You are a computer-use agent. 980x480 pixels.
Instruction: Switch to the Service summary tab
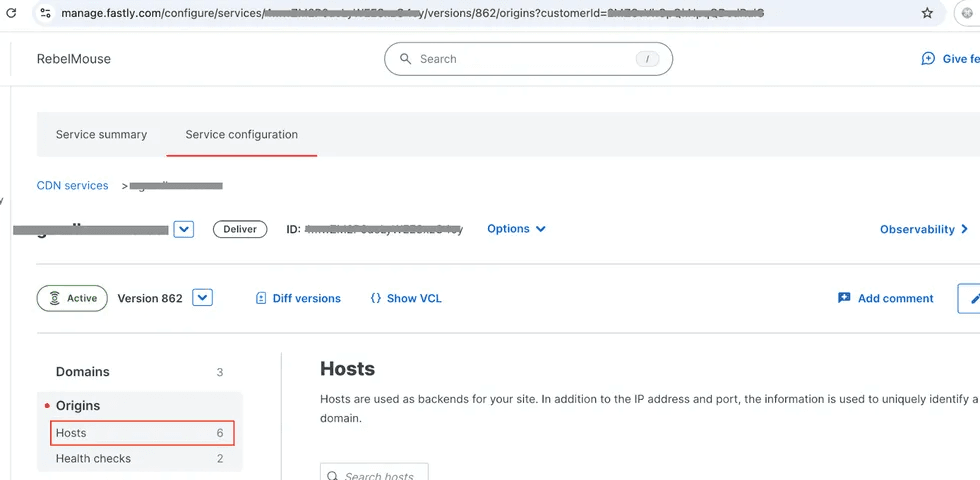tap(101, 134)
